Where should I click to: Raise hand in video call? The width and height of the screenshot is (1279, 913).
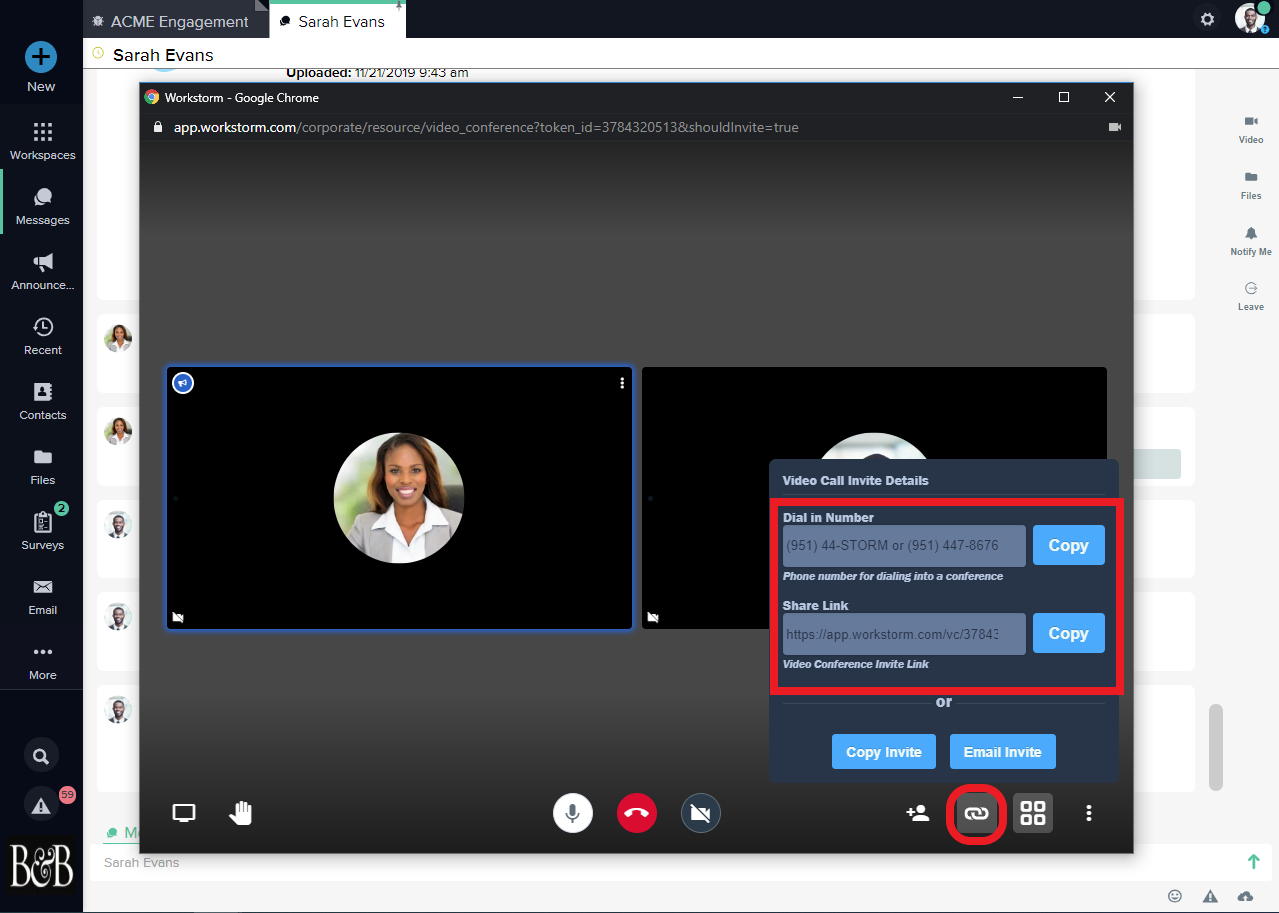point(240,813)
